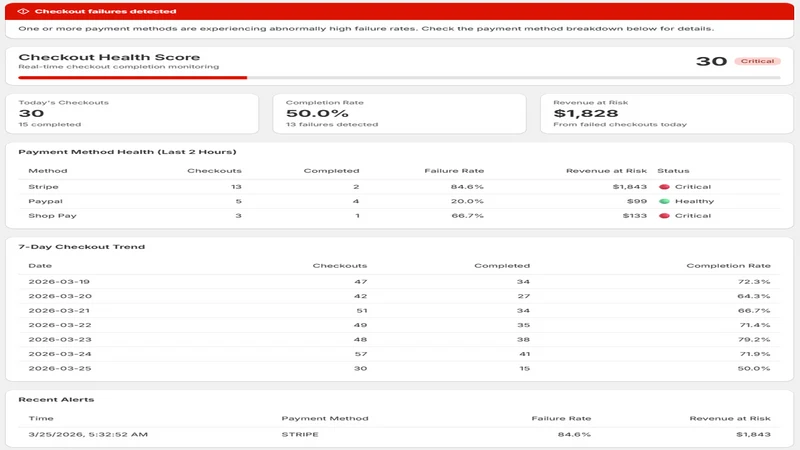Click the Completion Rate value 50.0%
The image size is (800, 450).
point(317,113)
